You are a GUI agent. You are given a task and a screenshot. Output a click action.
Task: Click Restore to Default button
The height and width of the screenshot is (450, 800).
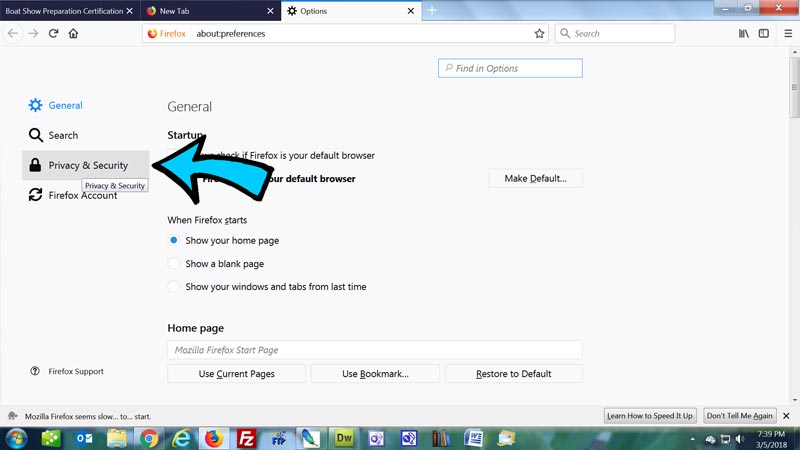pos(513,374)
